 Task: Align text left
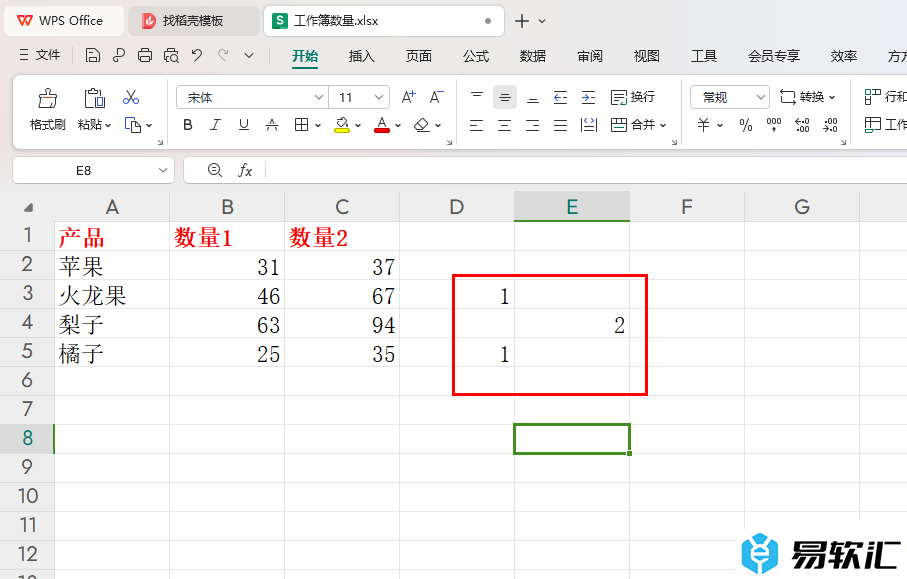point(477,125)
